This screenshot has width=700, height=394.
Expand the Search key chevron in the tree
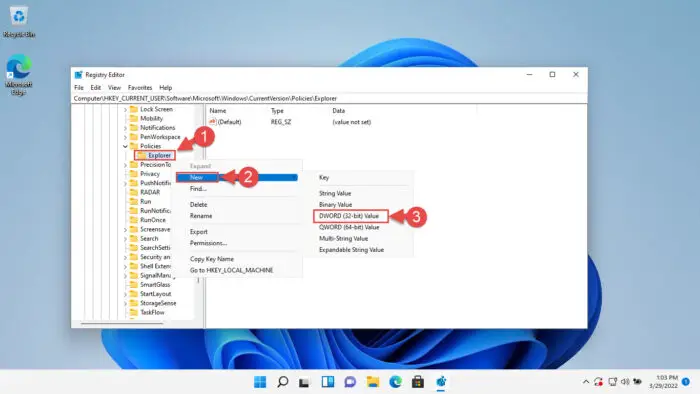click(125, 239)
